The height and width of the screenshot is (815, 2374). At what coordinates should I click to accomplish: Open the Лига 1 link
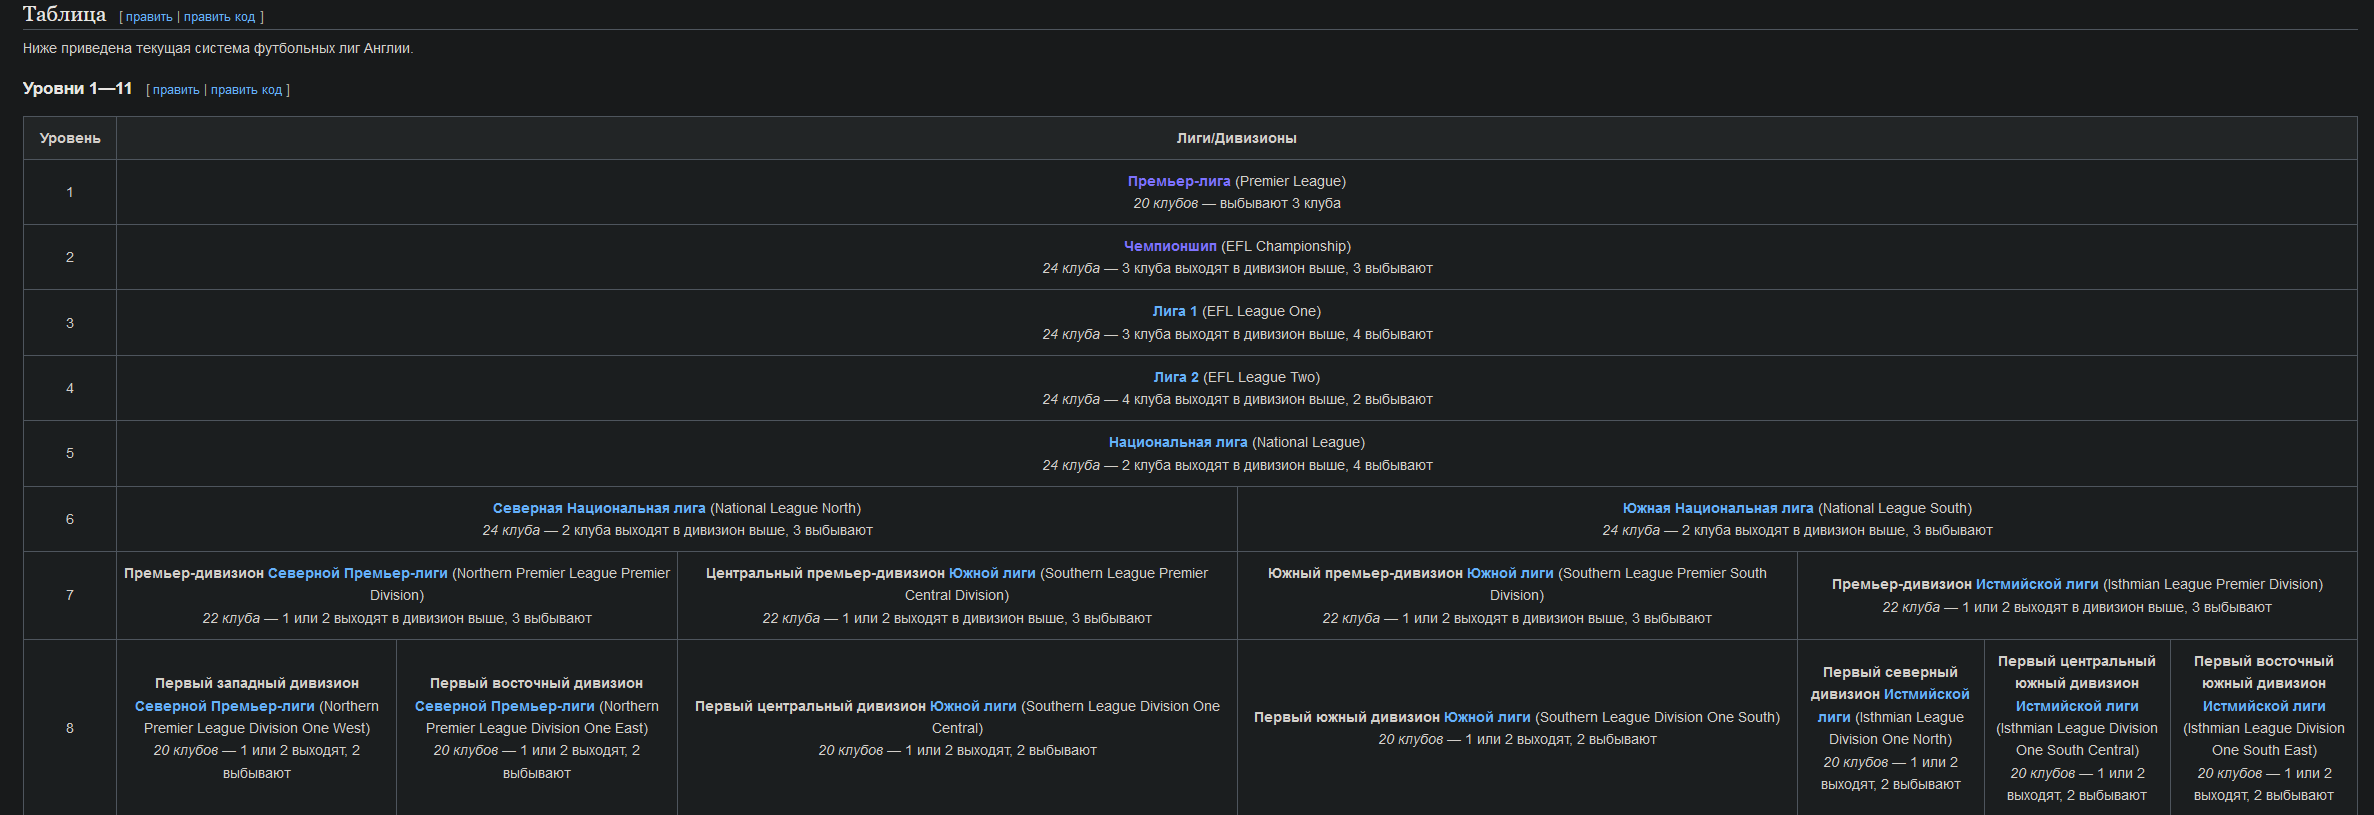[1174, 311]
